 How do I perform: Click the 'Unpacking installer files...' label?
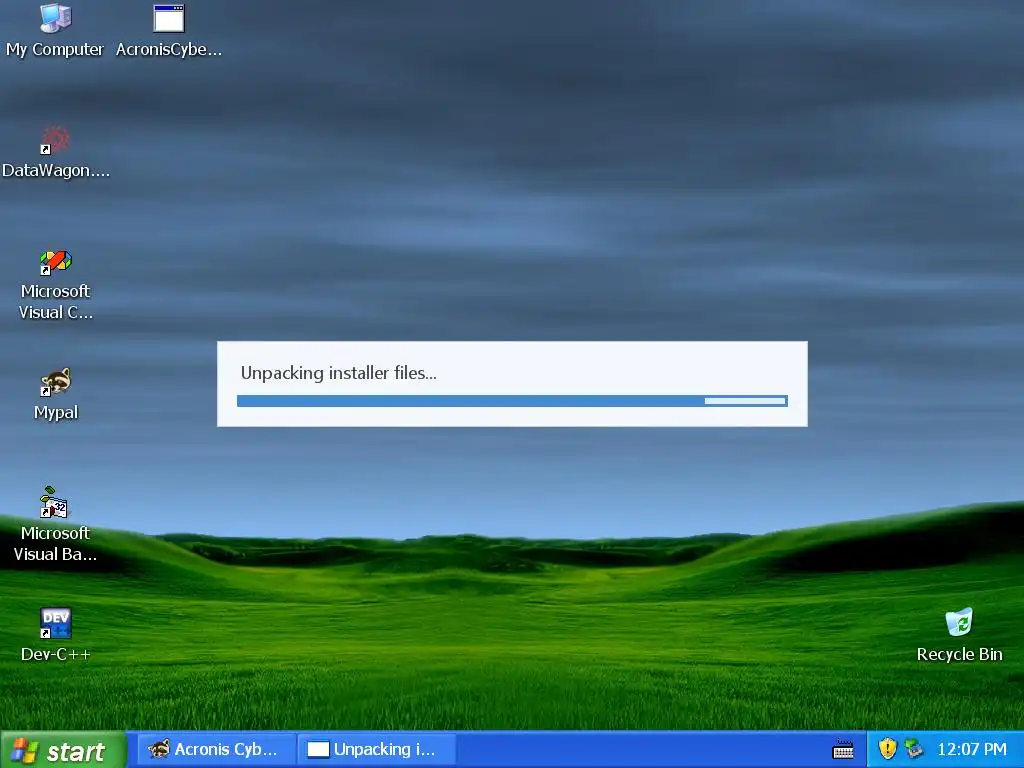[x=338, y=374]
